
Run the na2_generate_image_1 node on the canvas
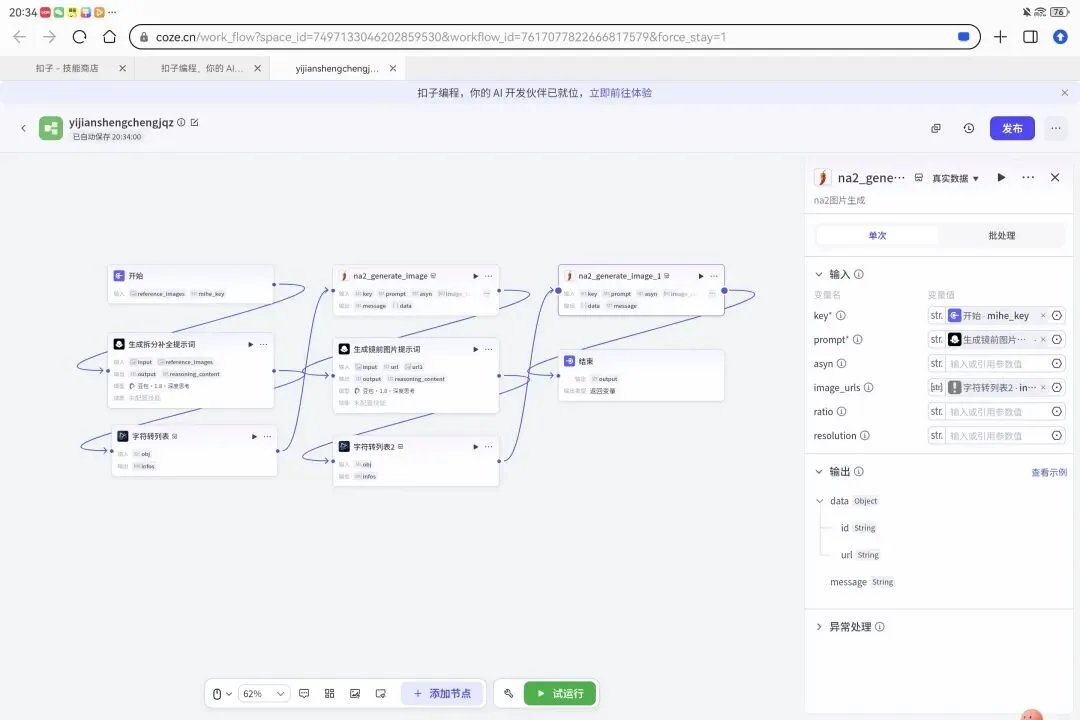(x=700, y=276)
